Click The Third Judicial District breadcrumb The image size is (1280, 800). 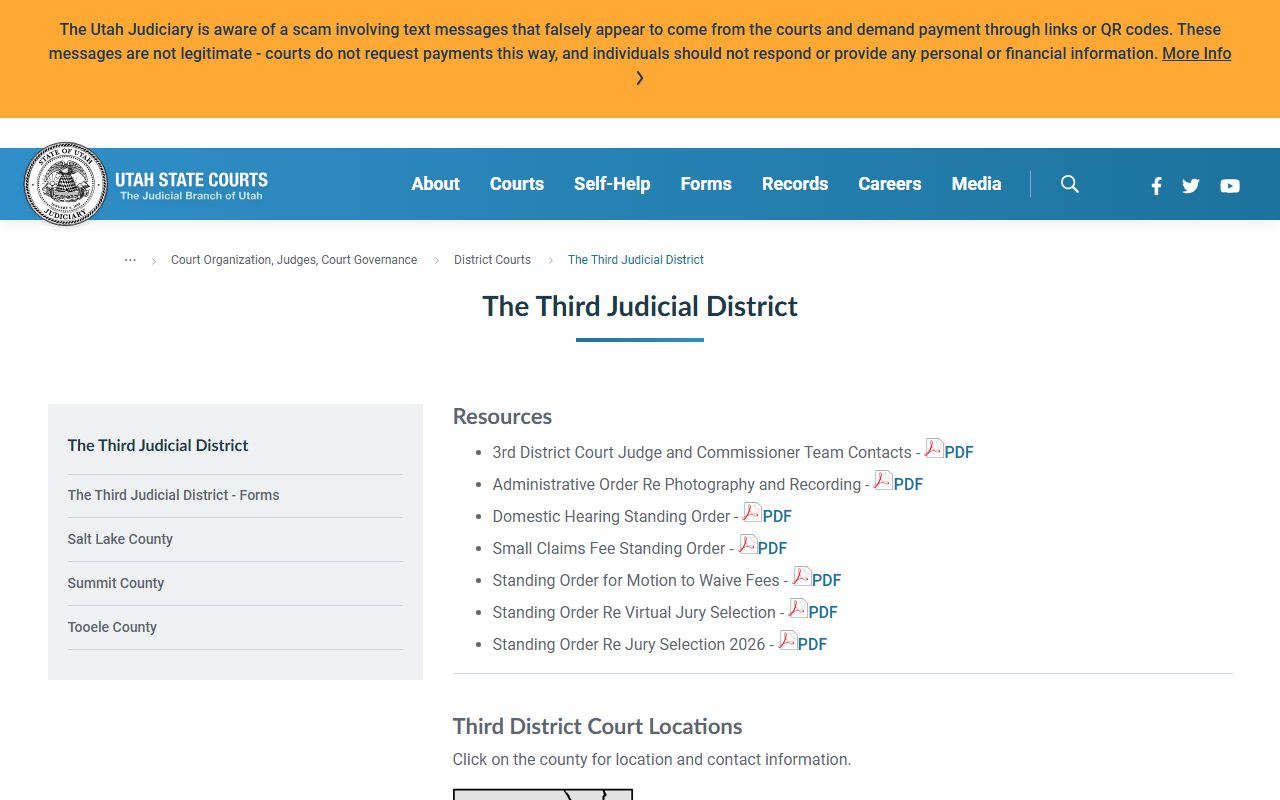(x=636, y=260)
